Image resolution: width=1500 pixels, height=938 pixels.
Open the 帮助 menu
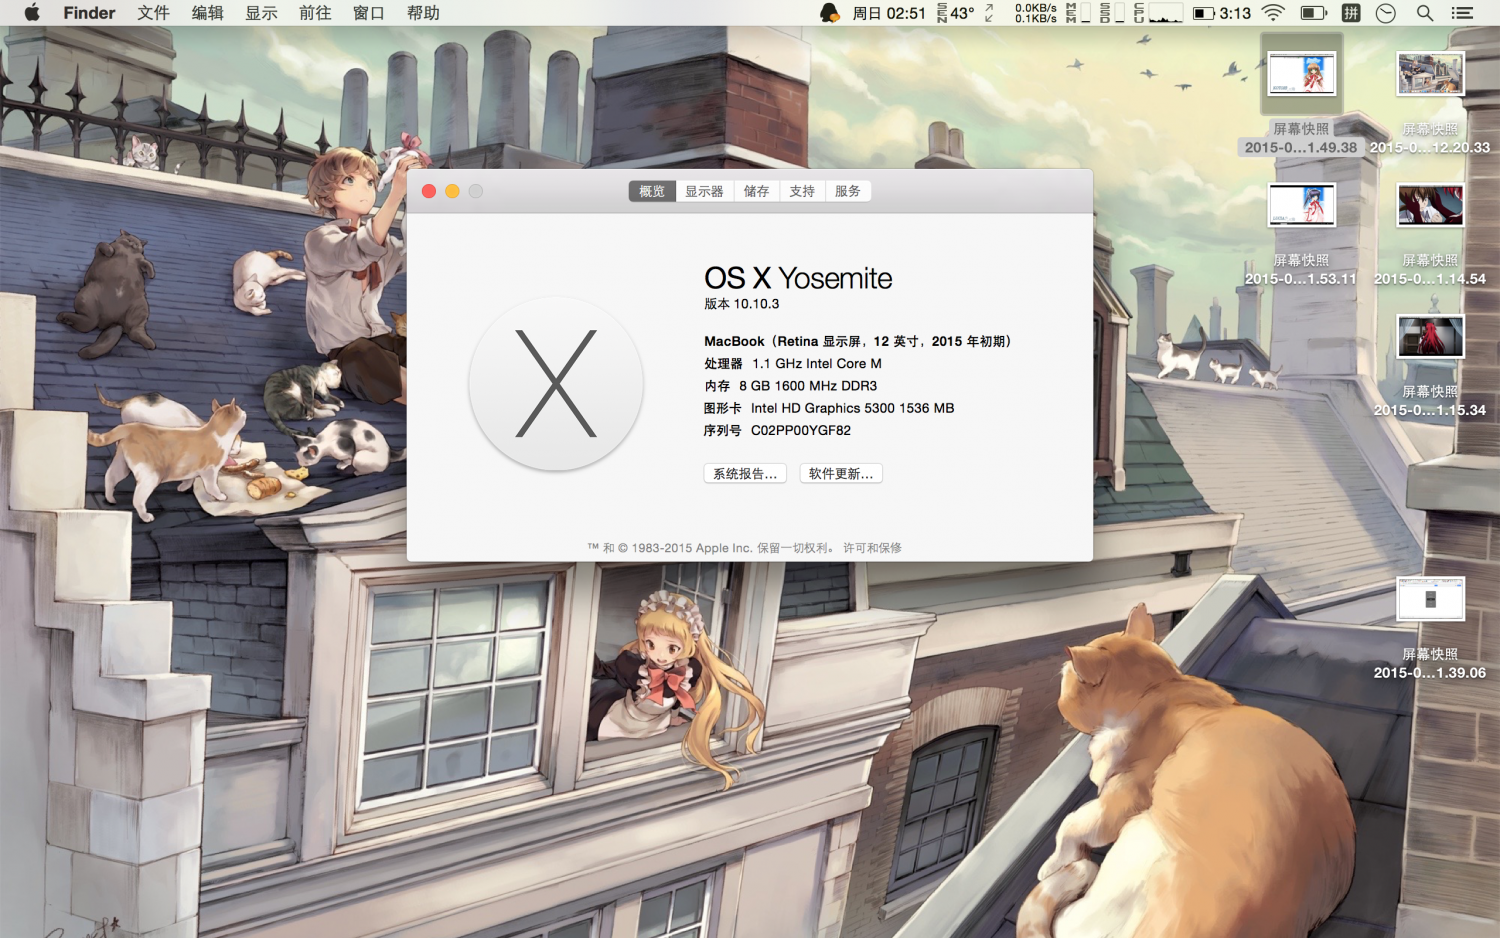click(x=423, y=13)
